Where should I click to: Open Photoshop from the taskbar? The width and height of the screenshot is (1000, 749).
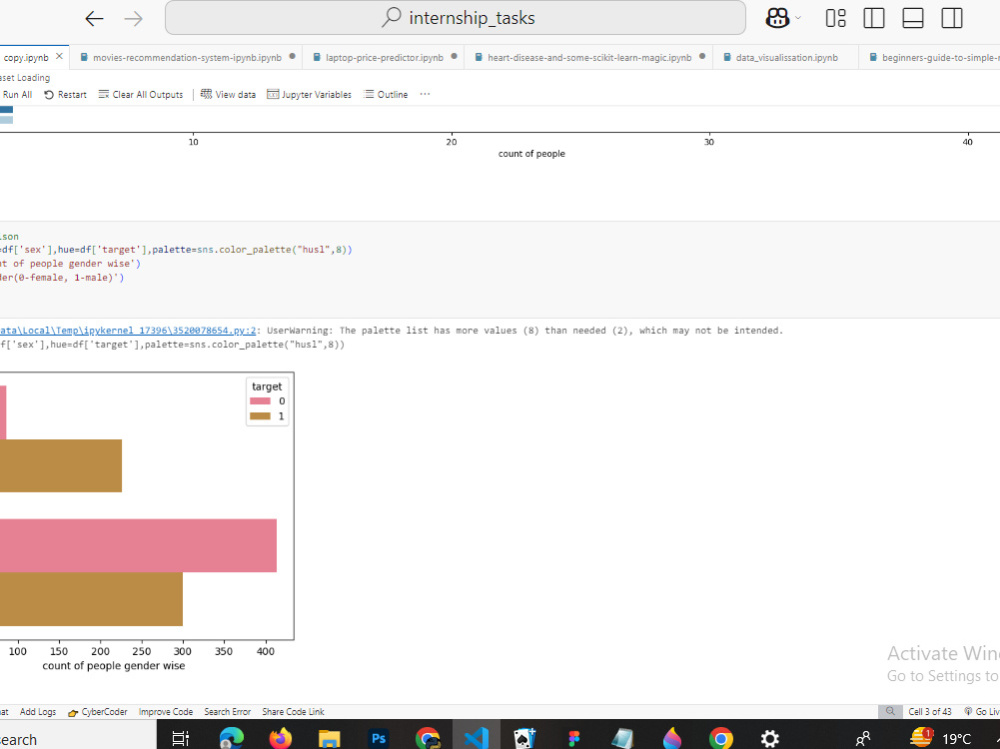(378, 738)
